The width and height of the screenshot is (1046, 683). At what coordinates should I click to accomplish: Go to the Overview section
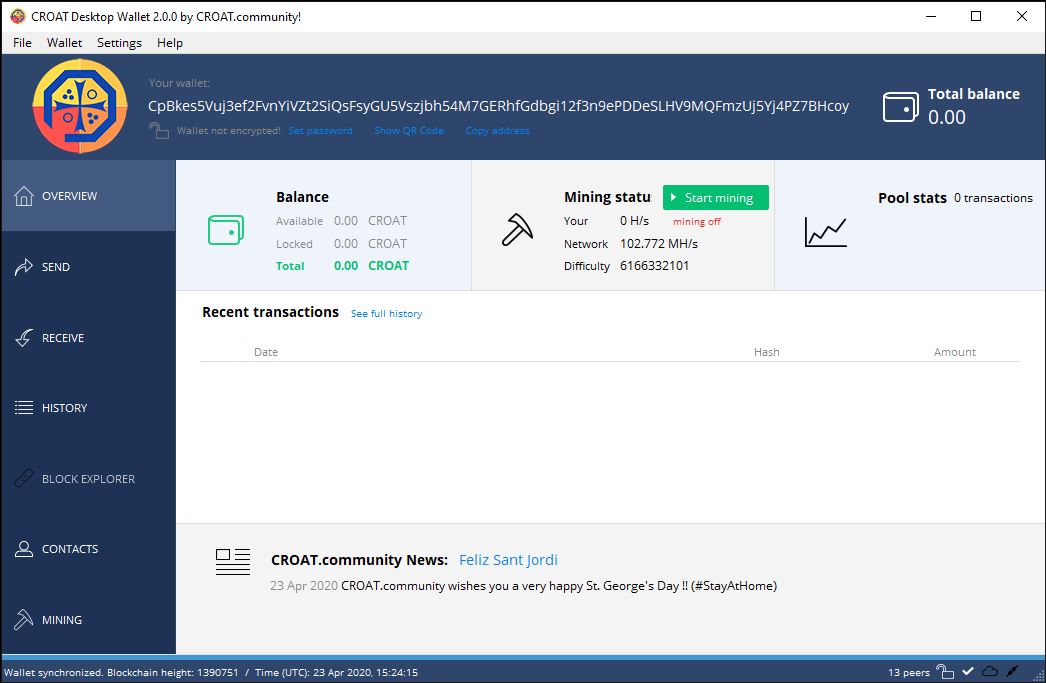[x=88, y=195]
